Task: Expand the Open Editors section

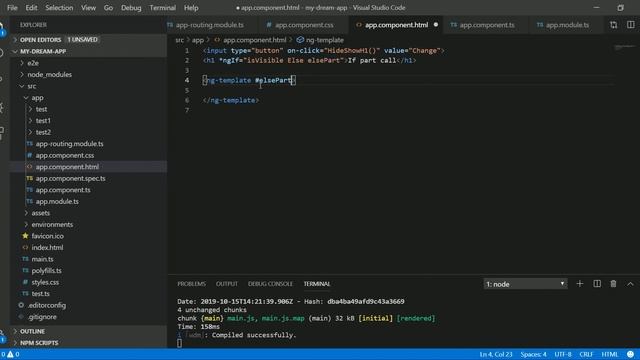Action: 88,40
